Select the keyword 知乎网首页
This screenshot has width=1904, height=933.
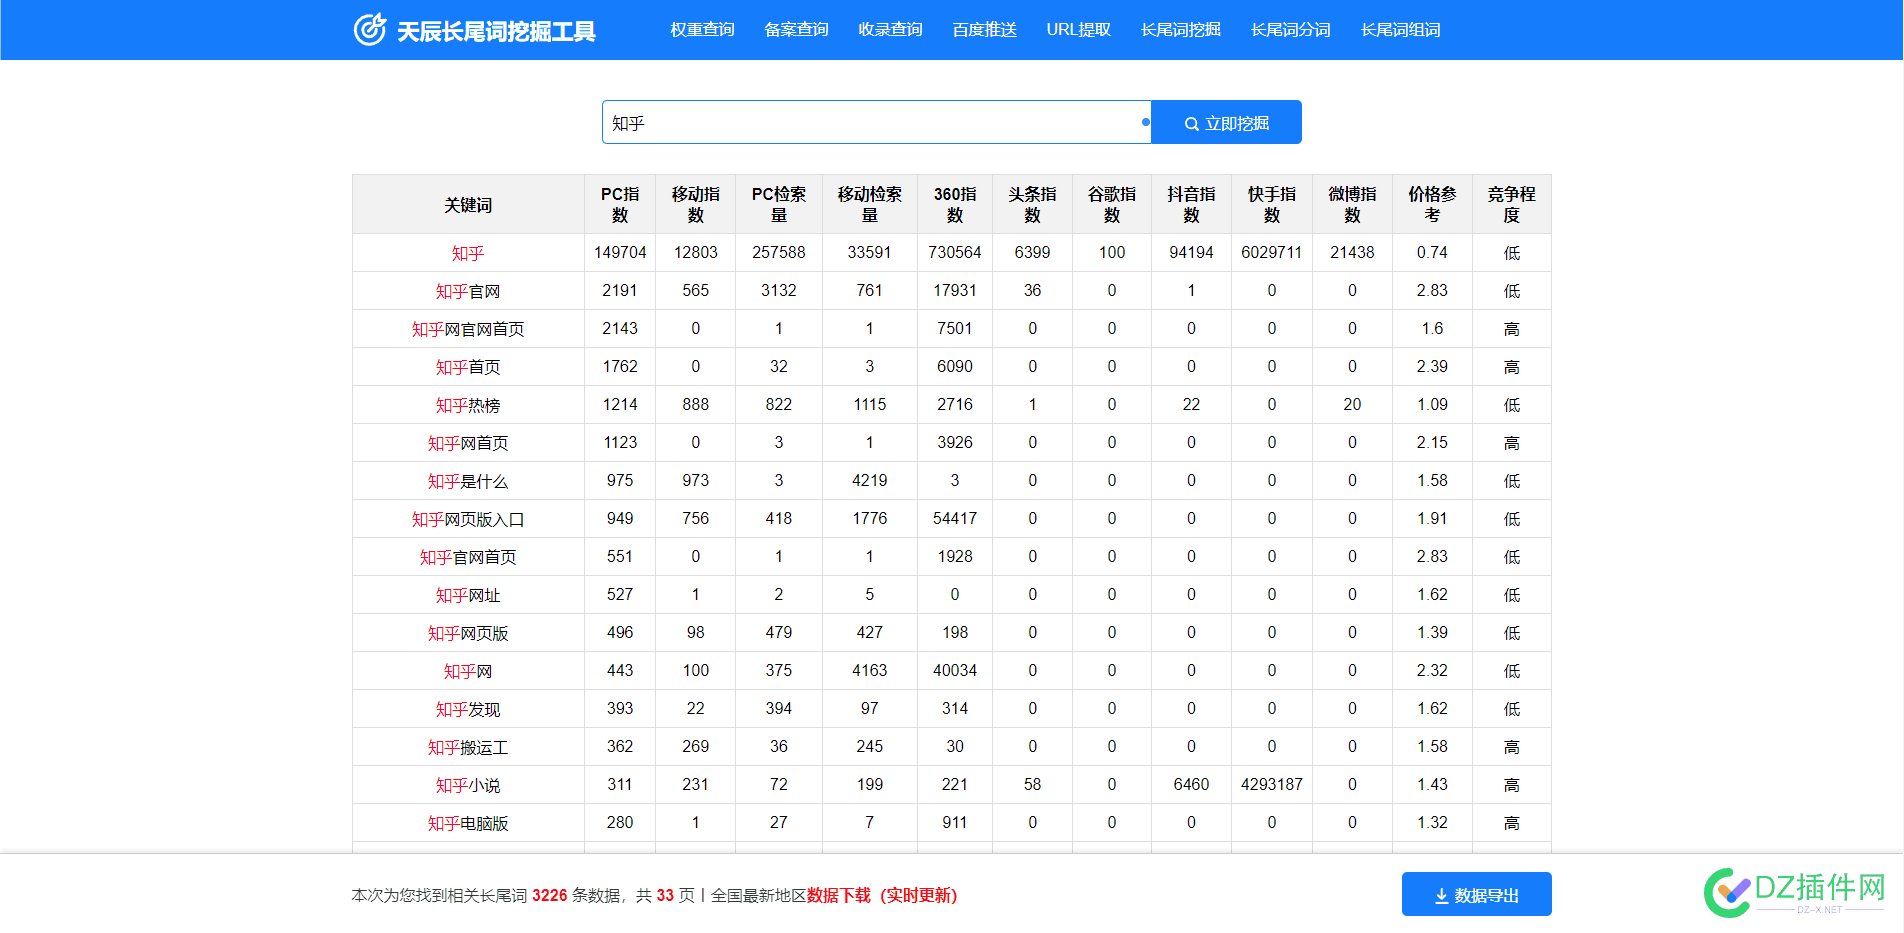point(468,443)
